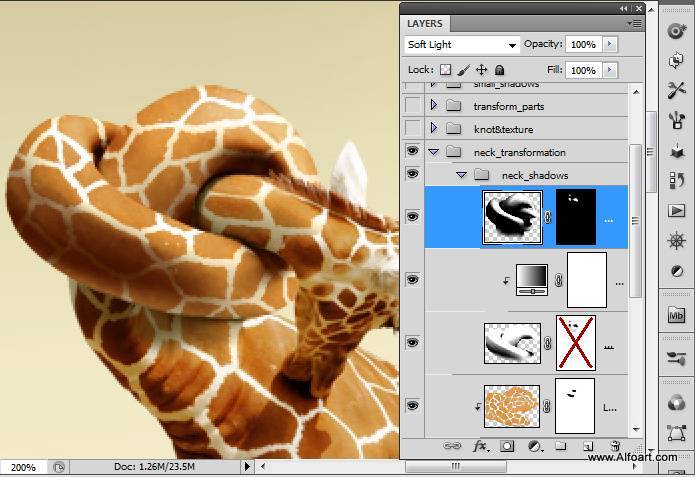Image resolution: width=695 pixels, height=477 pixels.
Task: Switch to the Layers tab
Action: pyautogui.click(x=425, y=22)
